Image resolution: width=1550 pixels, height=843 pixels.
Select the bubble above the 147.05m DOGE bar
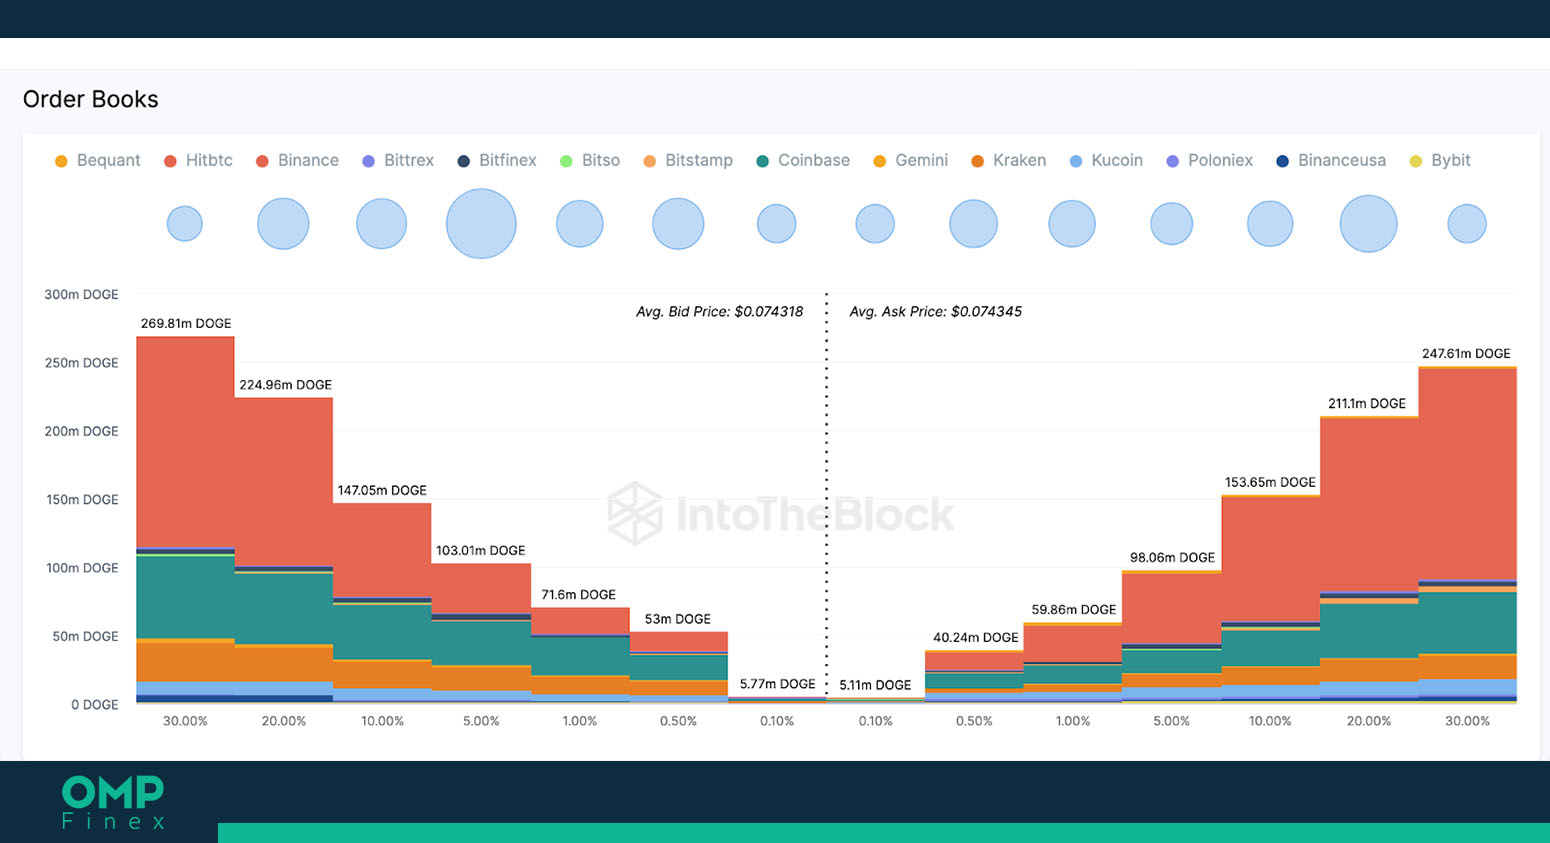click(382, 223)
